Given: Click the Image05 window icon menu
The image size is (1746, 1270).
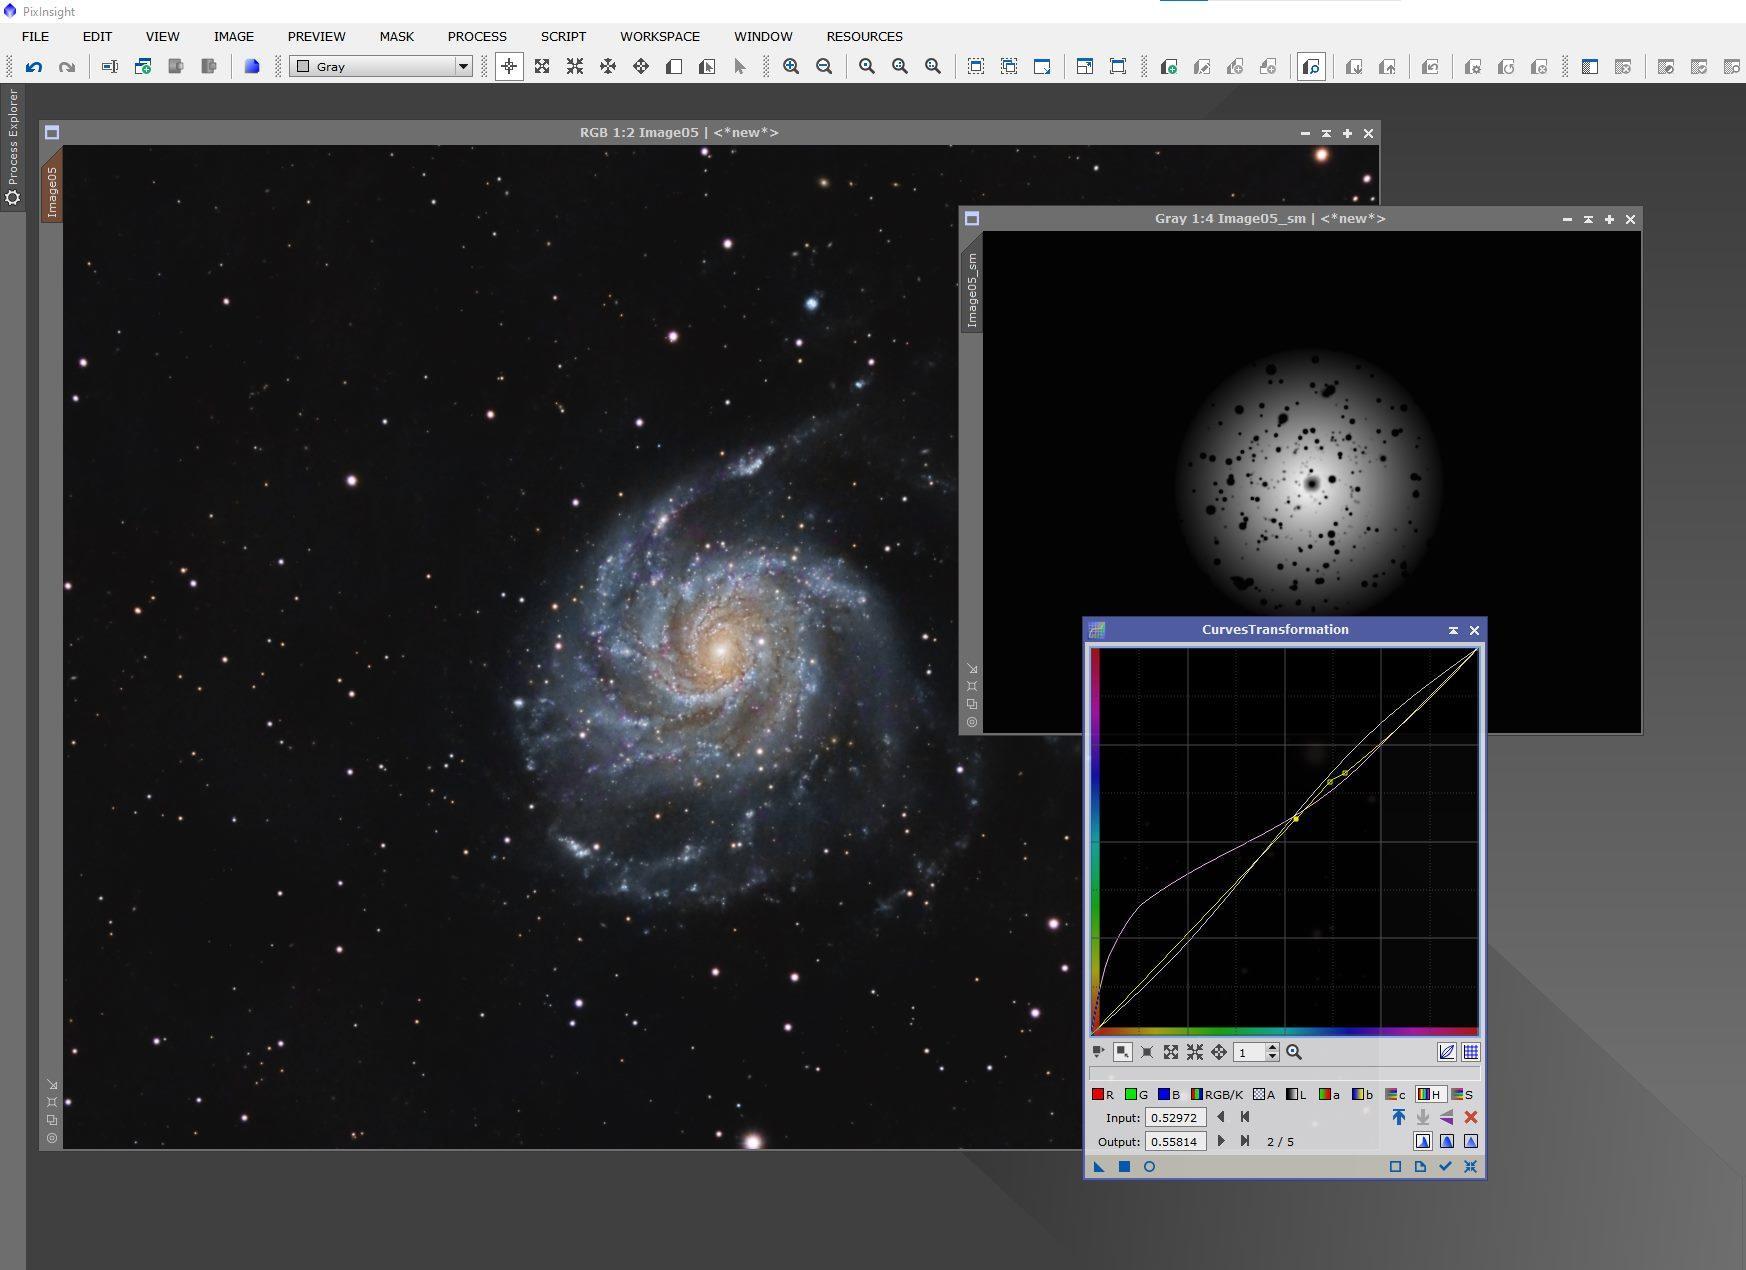Looking at the screenshot, I should coord(52,132).
